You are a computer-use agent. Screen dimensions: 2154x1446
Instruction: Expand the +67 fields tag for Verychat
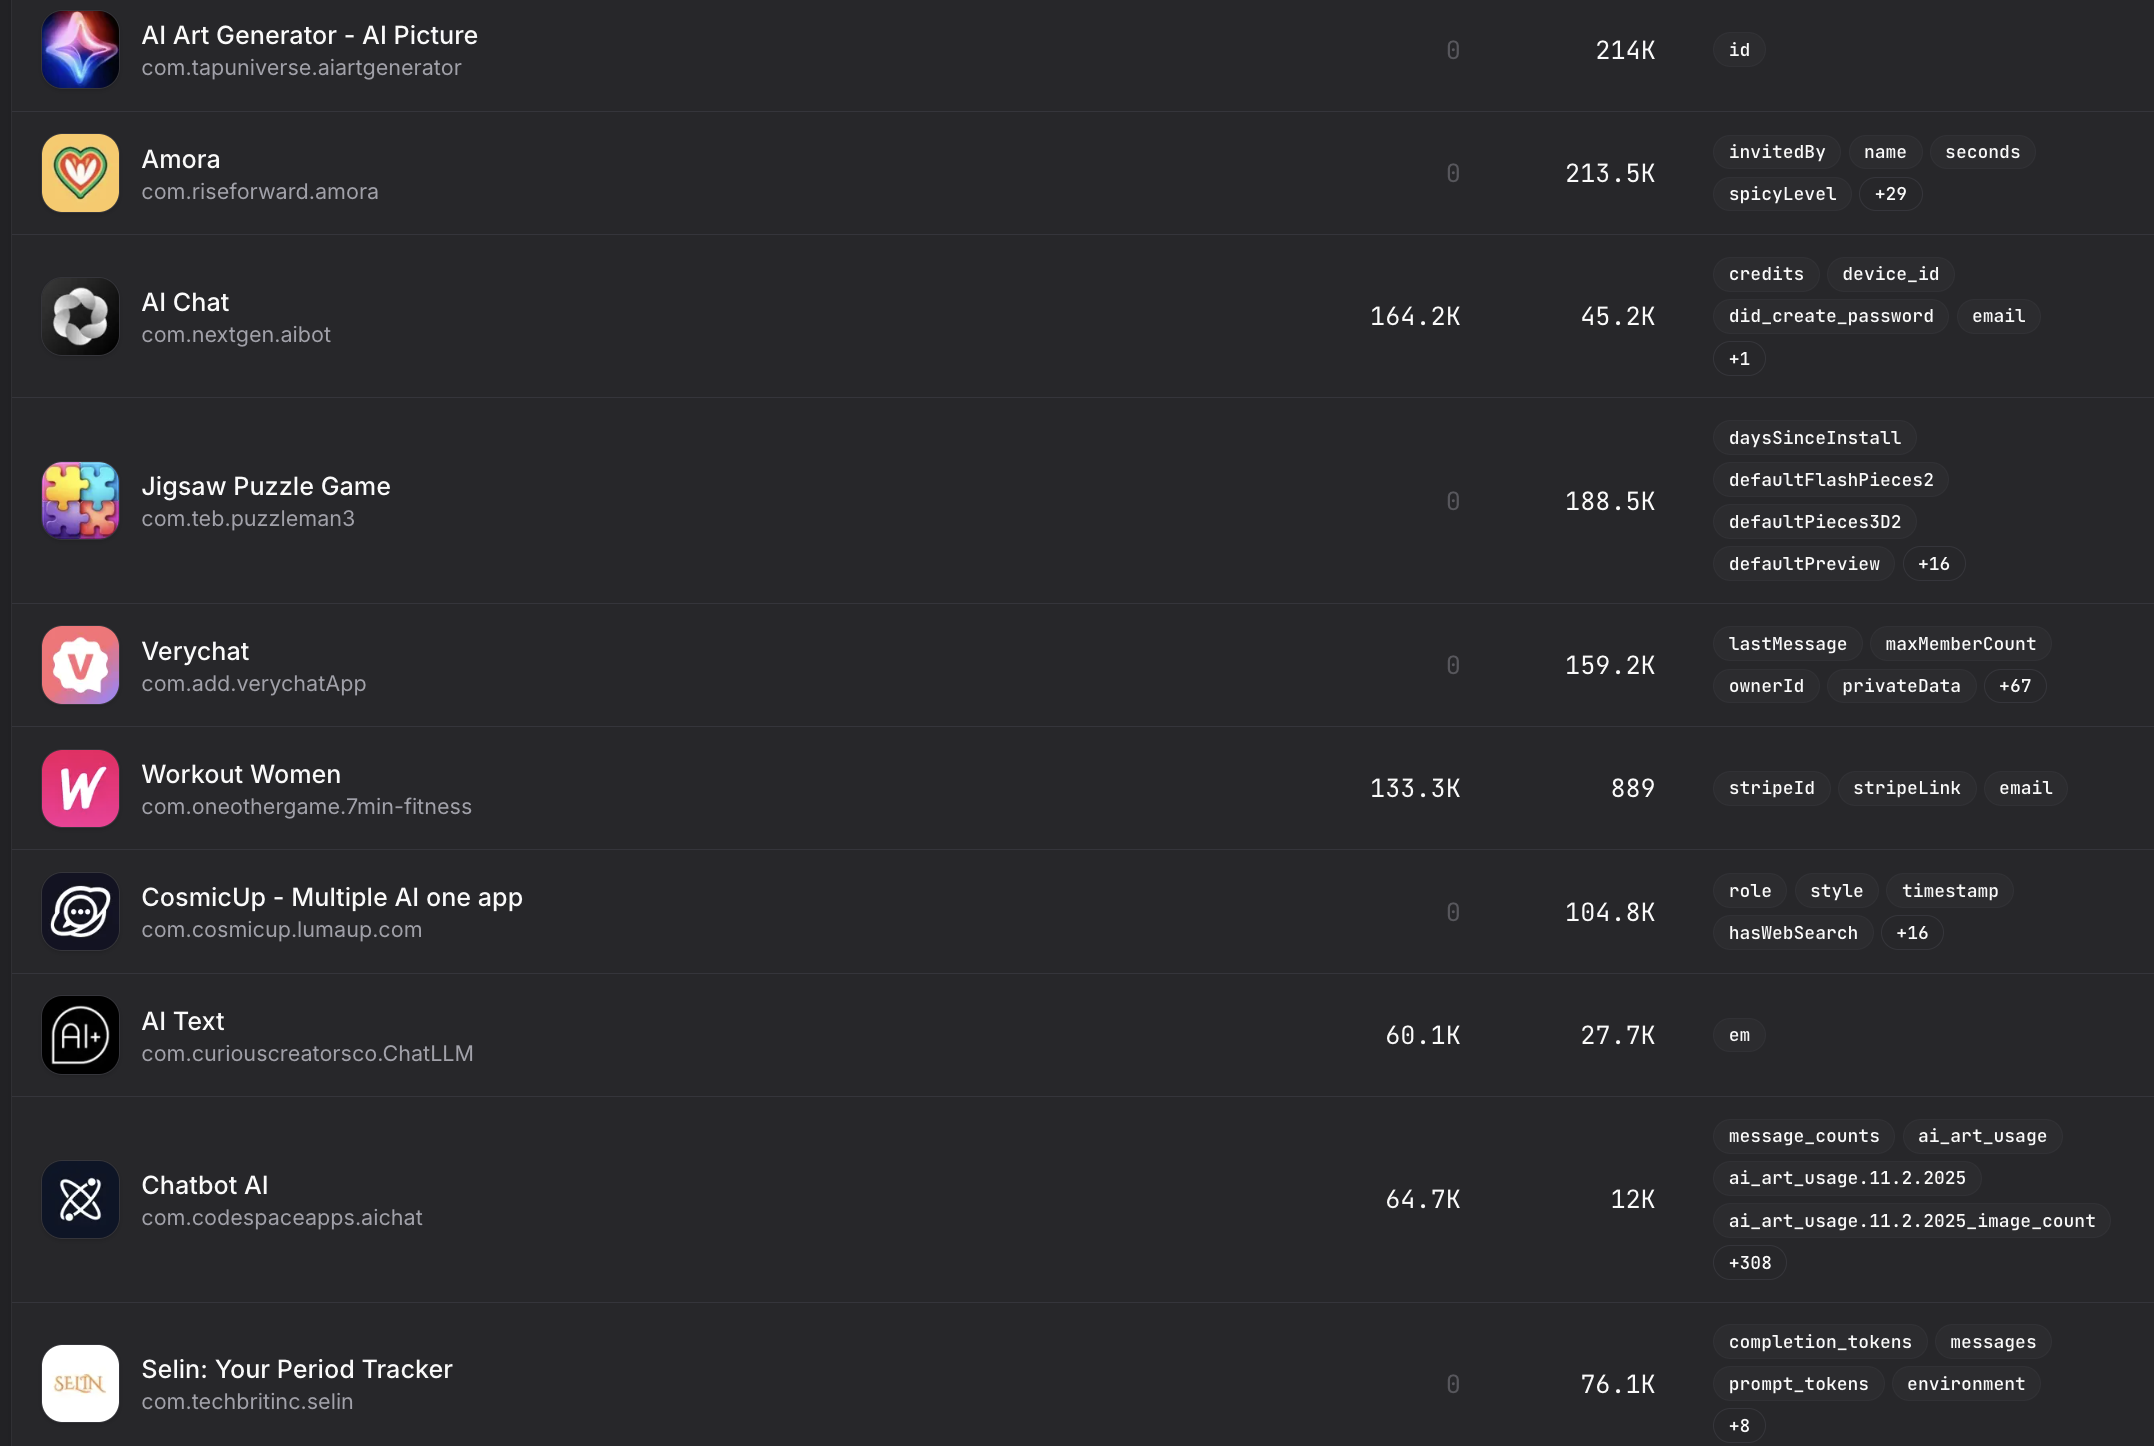2014,686
